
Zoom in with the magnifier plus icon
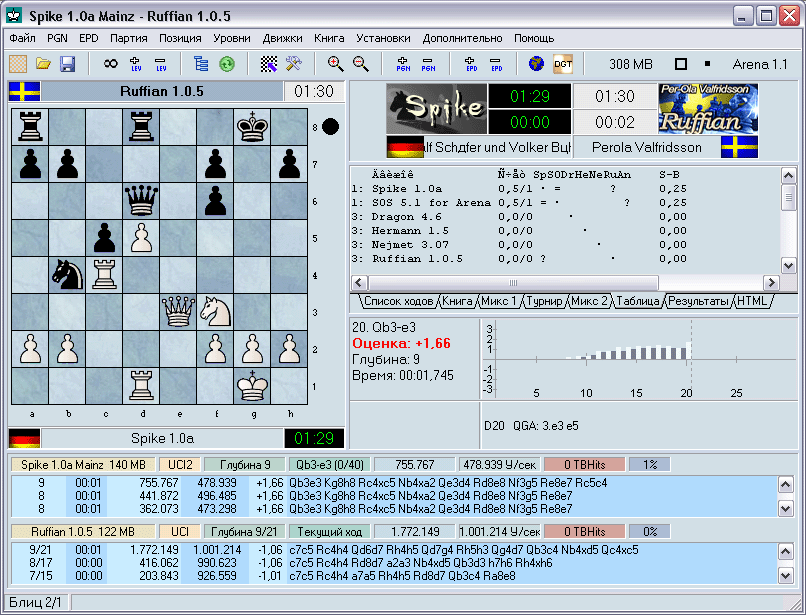336,64
